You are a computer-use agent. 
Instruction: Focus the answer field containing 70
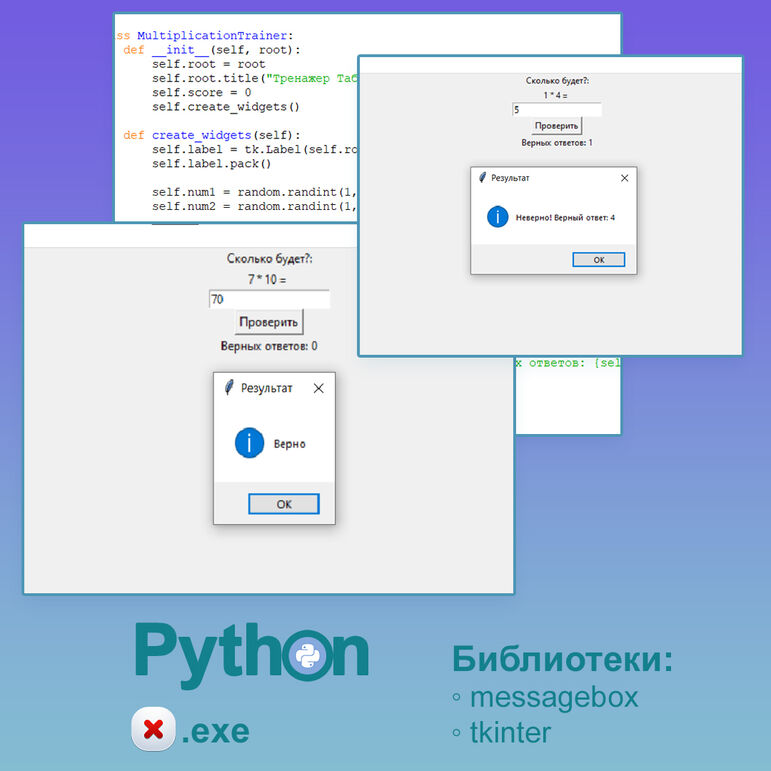click(x=269, y=299)
